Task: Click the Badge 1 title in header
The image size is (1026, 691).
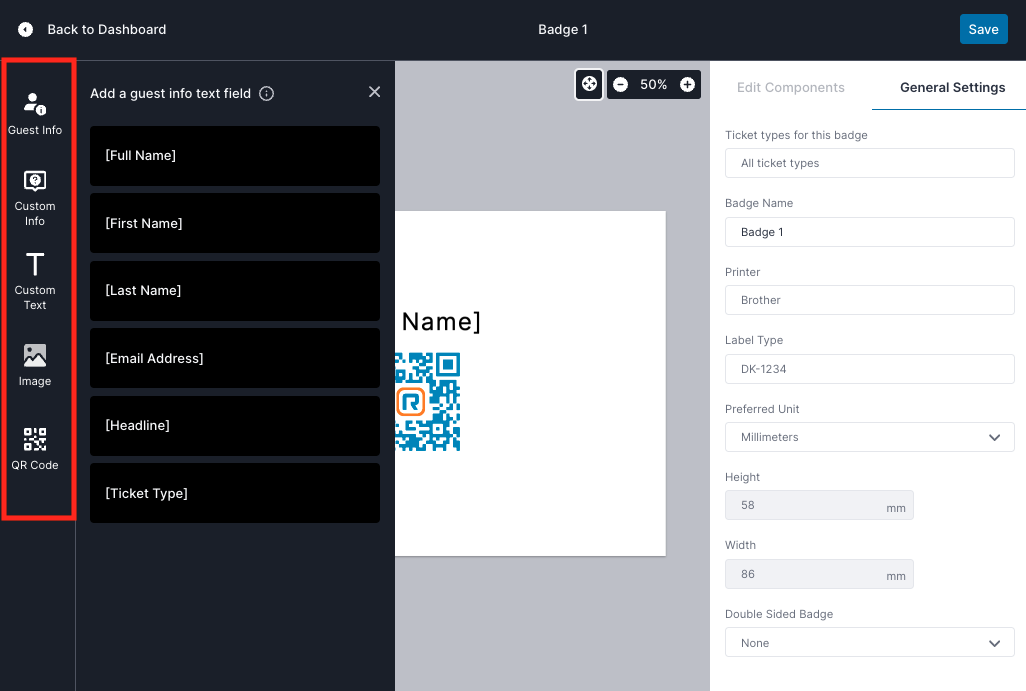Action: click(563, 29)
